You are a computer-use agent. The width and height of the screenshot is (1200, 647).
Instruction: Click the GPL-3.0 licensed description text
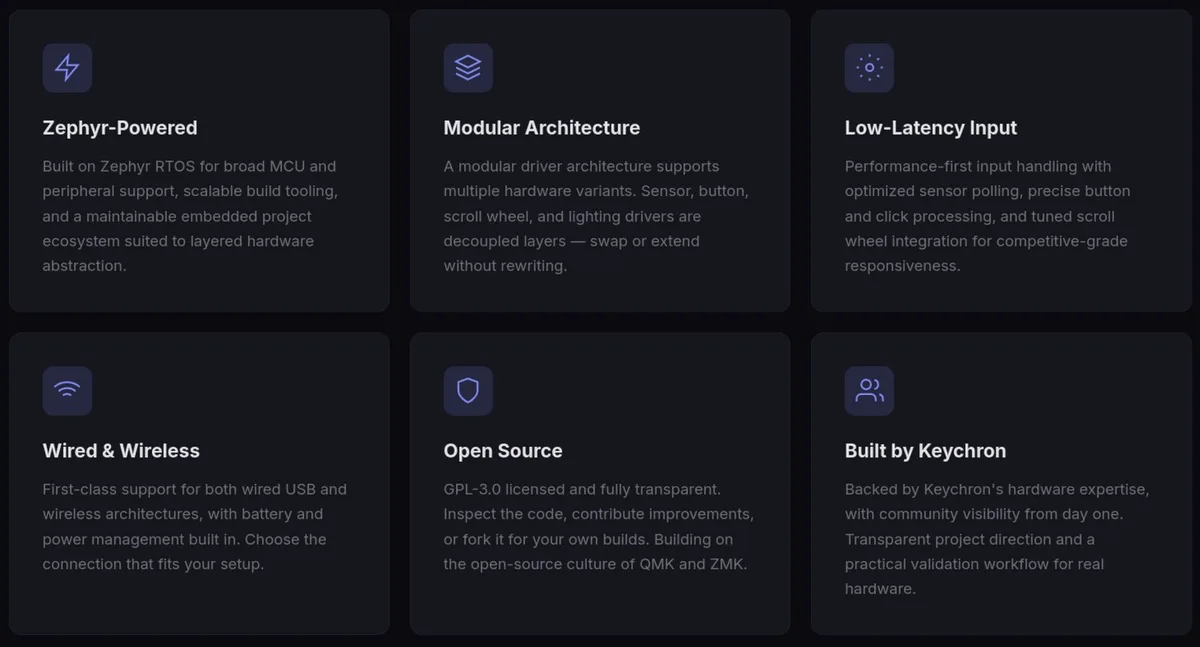[599, 527]
